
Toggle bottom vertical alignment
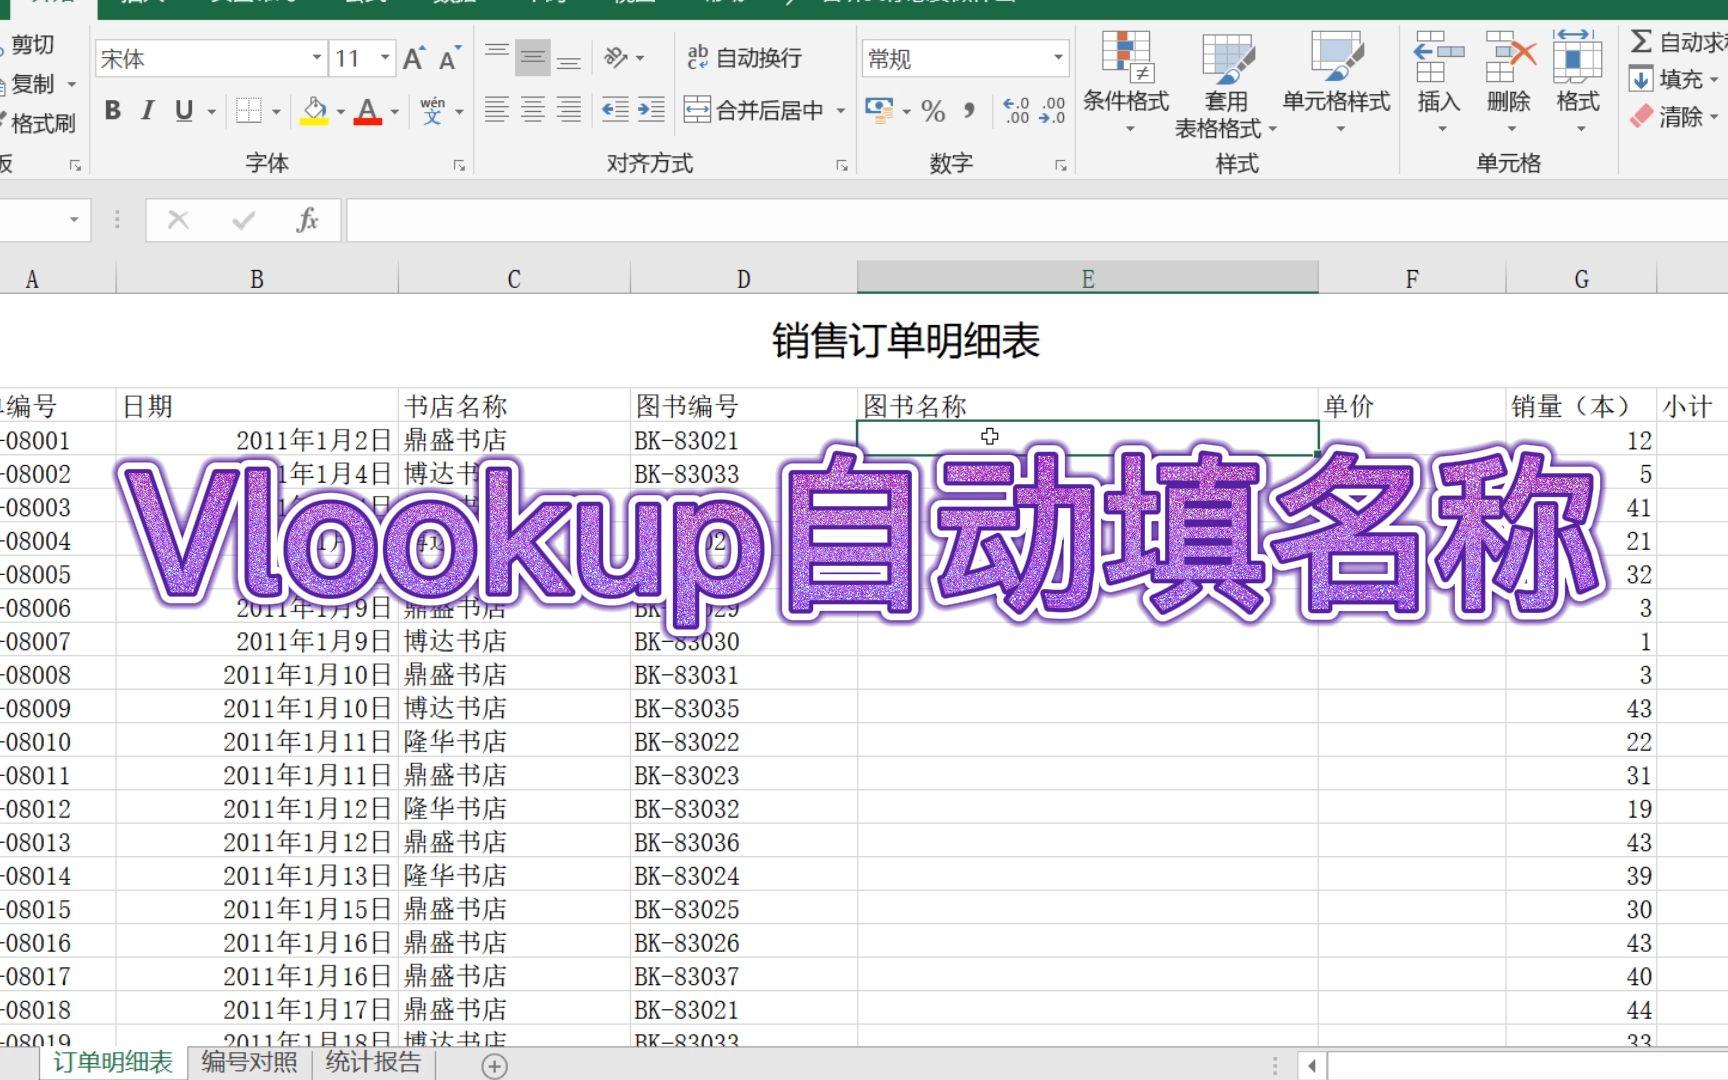tap(569, 58)
